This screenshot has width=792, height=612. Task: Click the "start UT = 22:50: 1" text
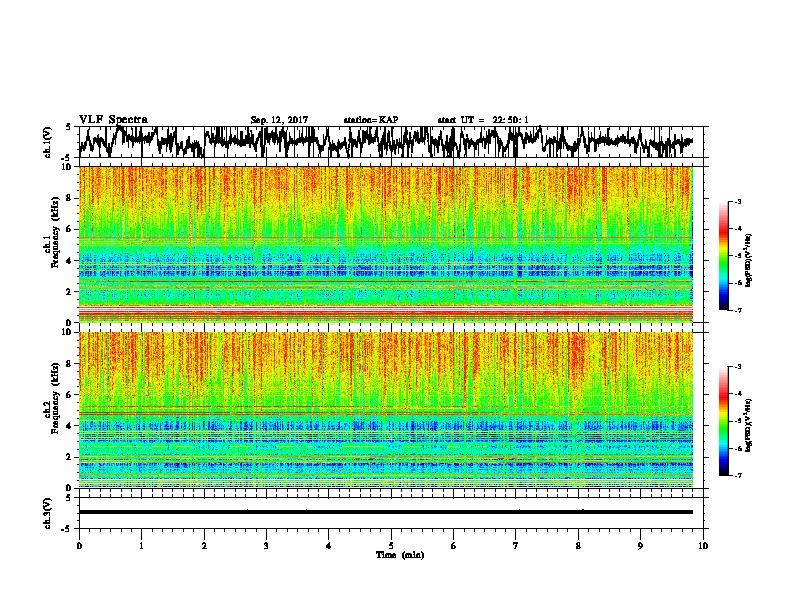[483, 120]
